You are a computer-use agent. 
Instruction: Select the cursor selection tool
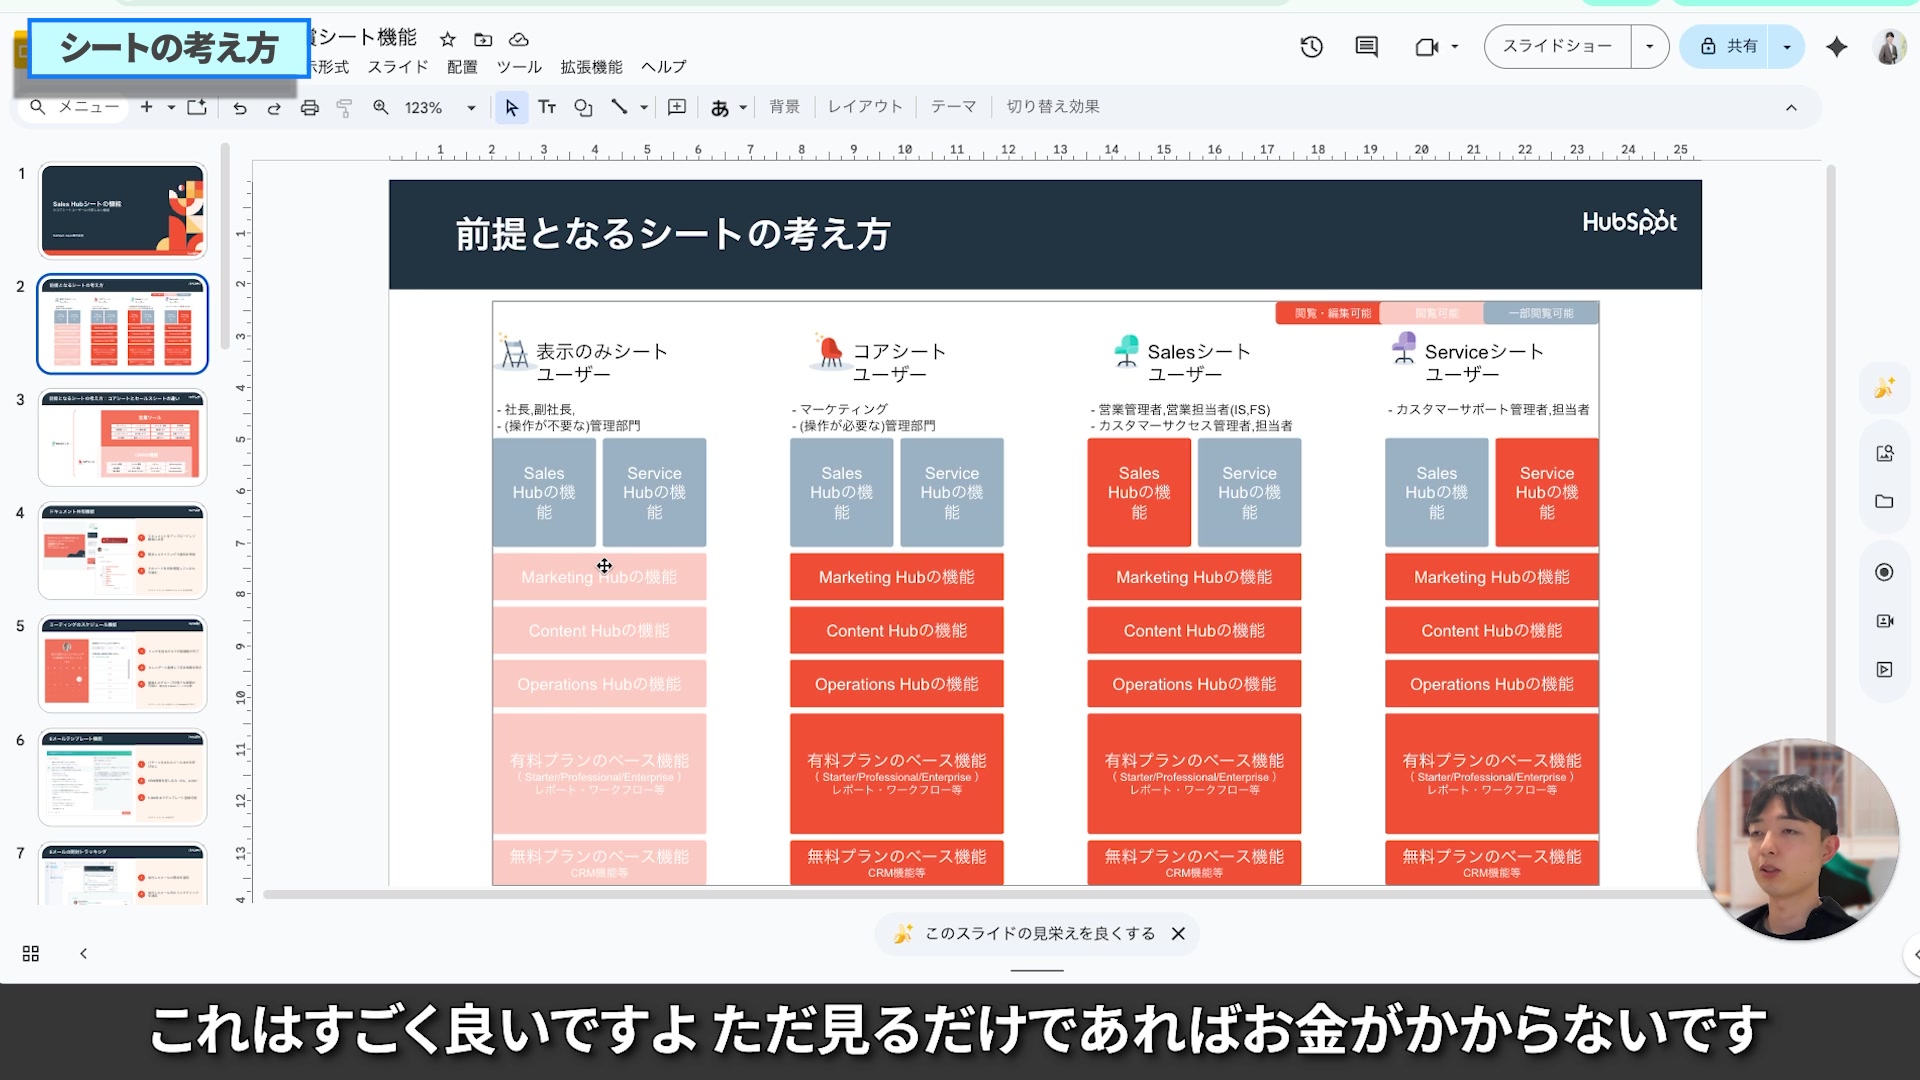pyautogui.click(x=512, y=107)
